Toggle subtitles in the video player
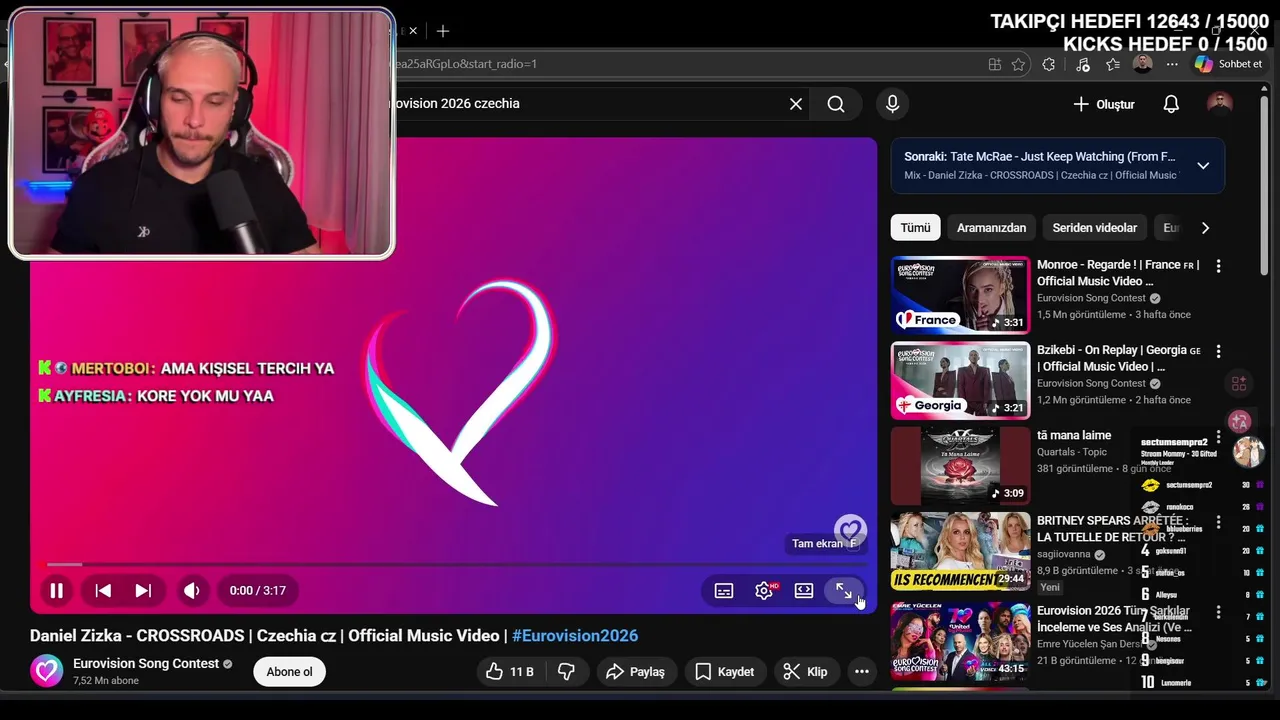Image resolution: width=1280 pixels, height=720 pixels. (x=724, y=590)
